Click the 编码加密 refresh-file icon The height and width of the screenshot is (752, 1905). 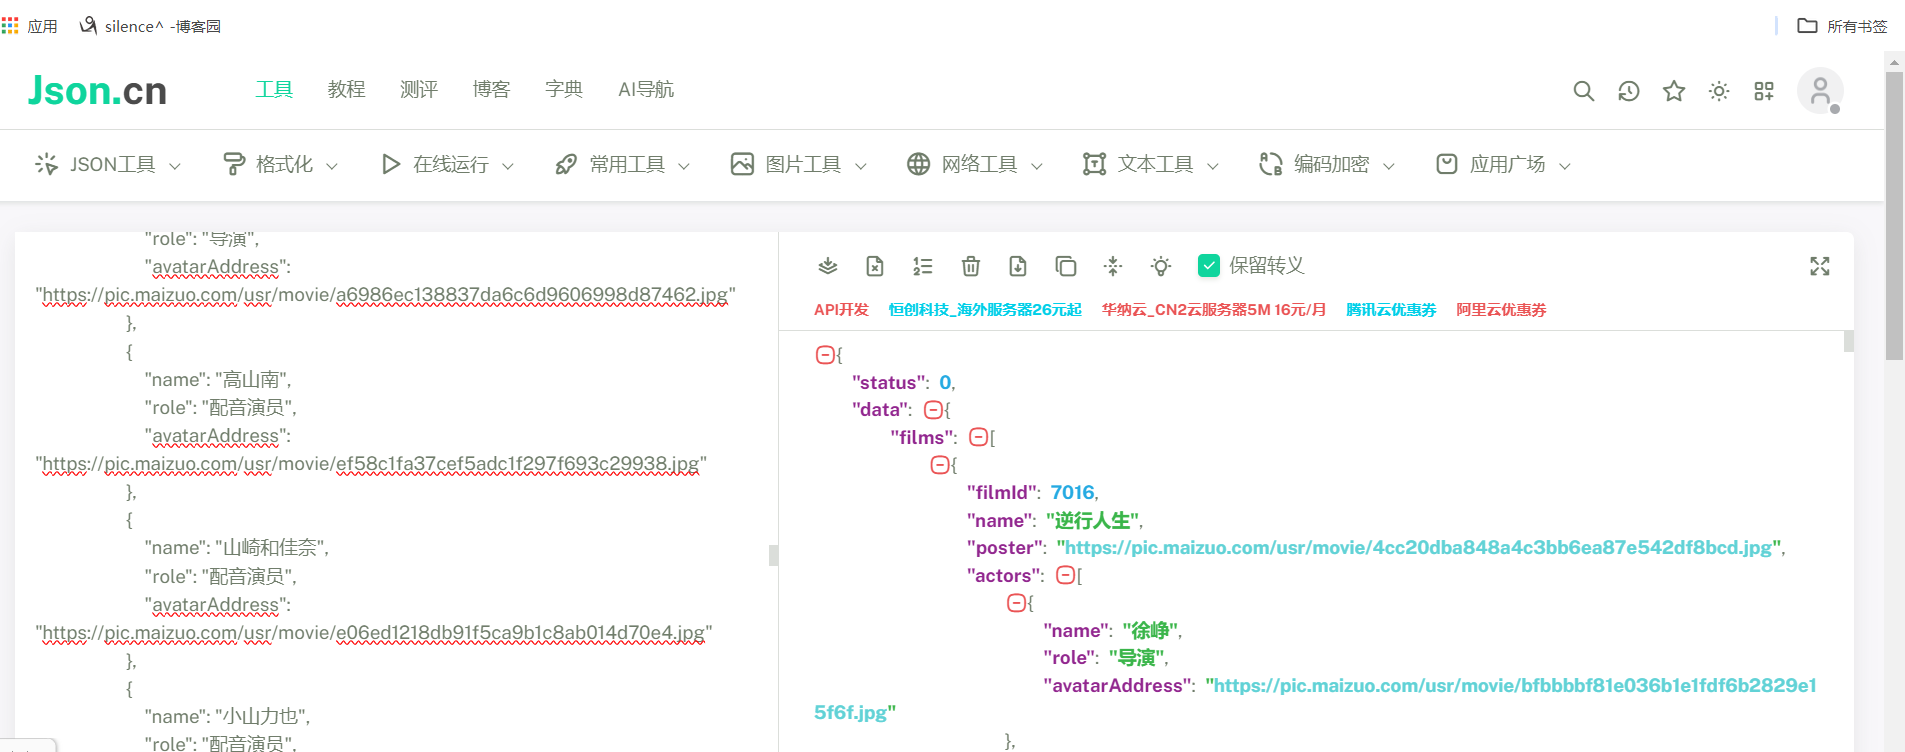(1270, 164)
